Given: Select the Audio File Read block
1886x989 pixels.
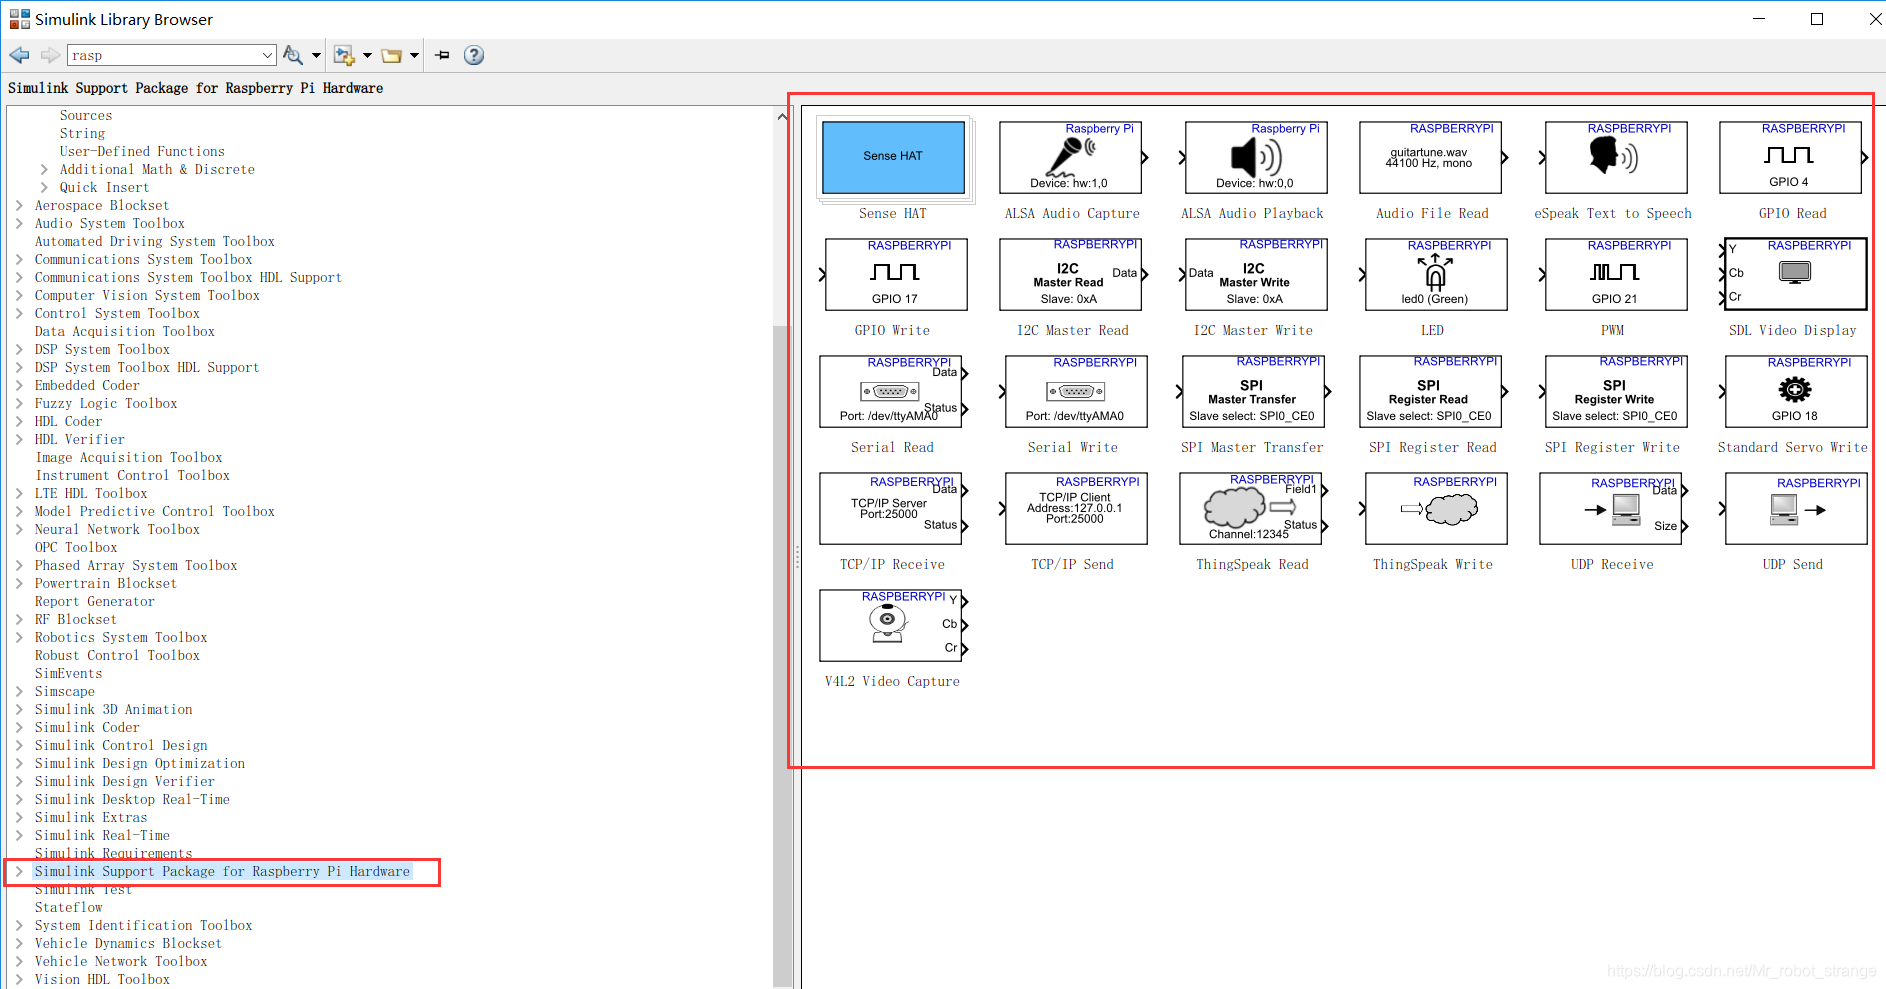Looking at the screenshot, I should (1433, 157).
